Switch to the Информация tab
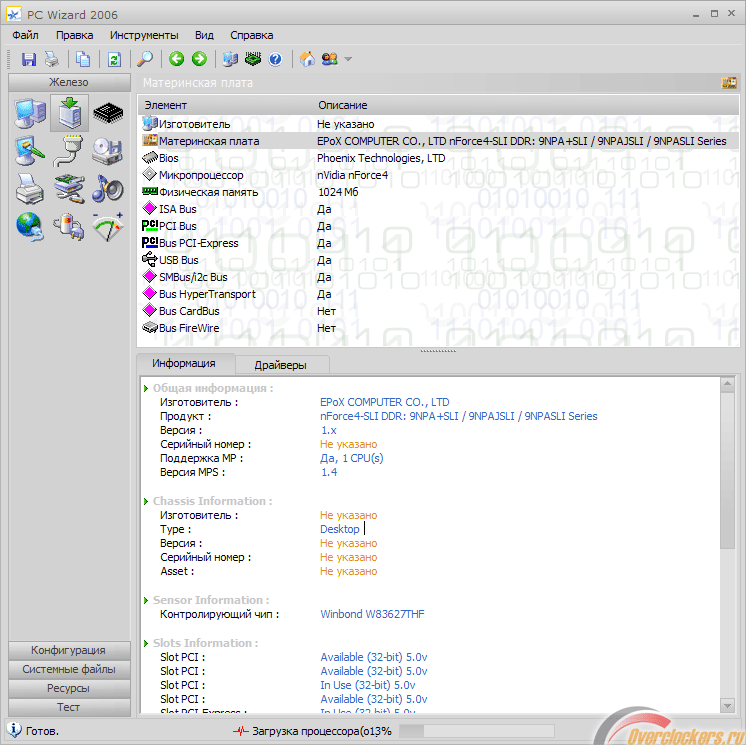 pyautogui.click(x=184, y=363)
